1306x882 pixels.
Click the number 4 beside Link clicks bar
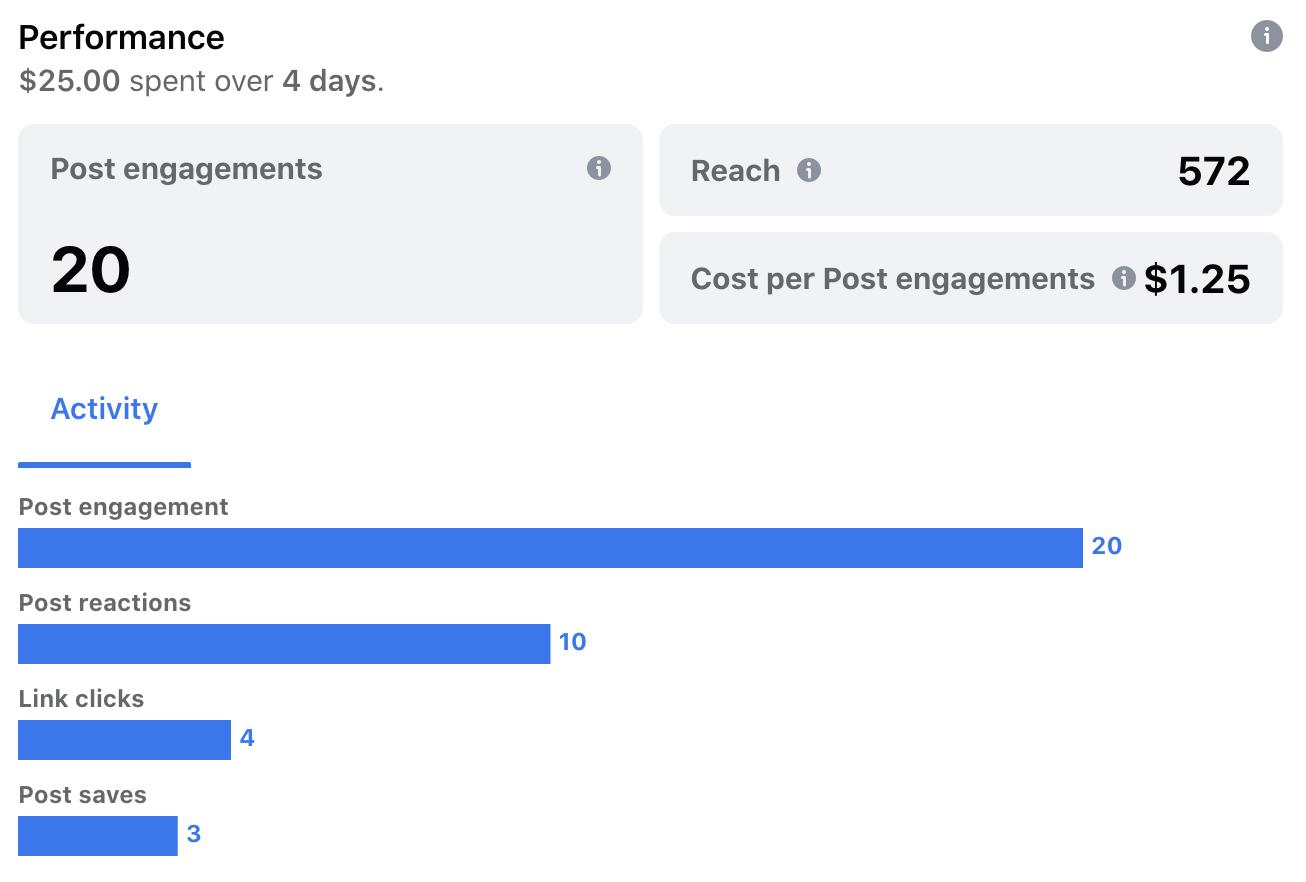tap(247, 738)
